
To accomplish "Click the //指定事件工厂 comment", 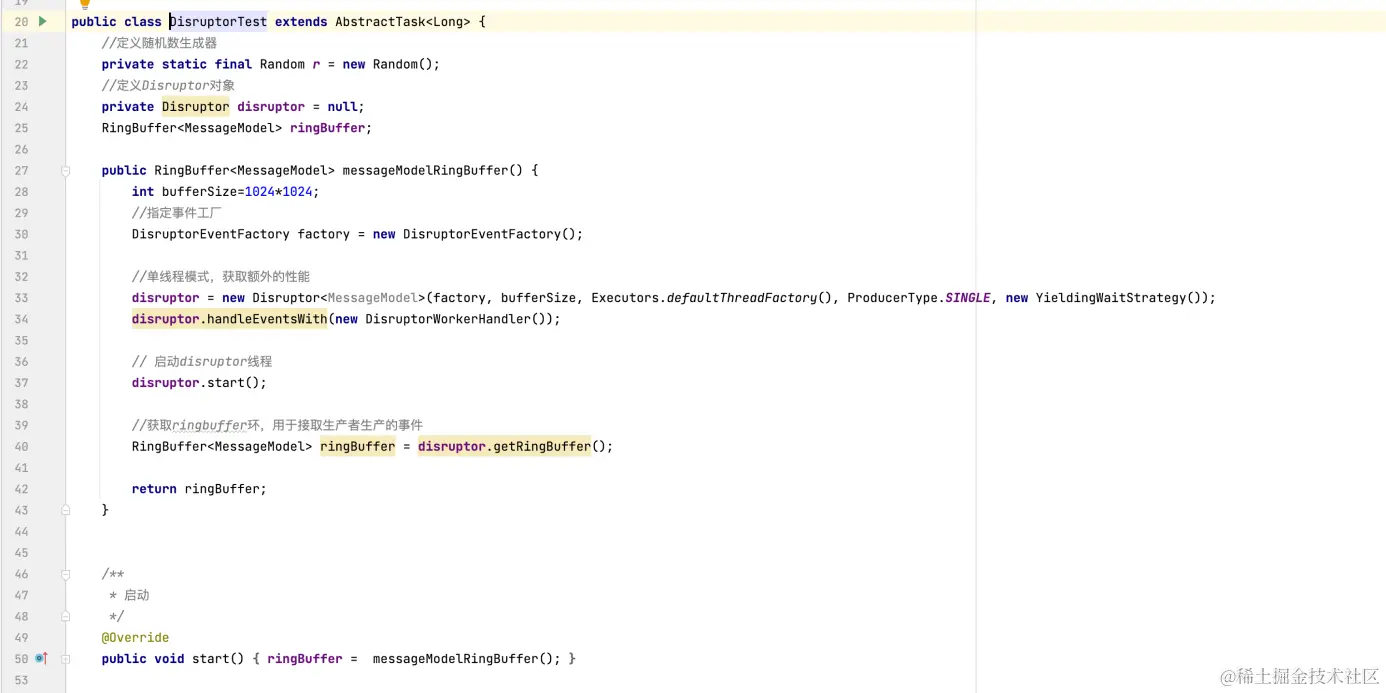I will (177, 213).
